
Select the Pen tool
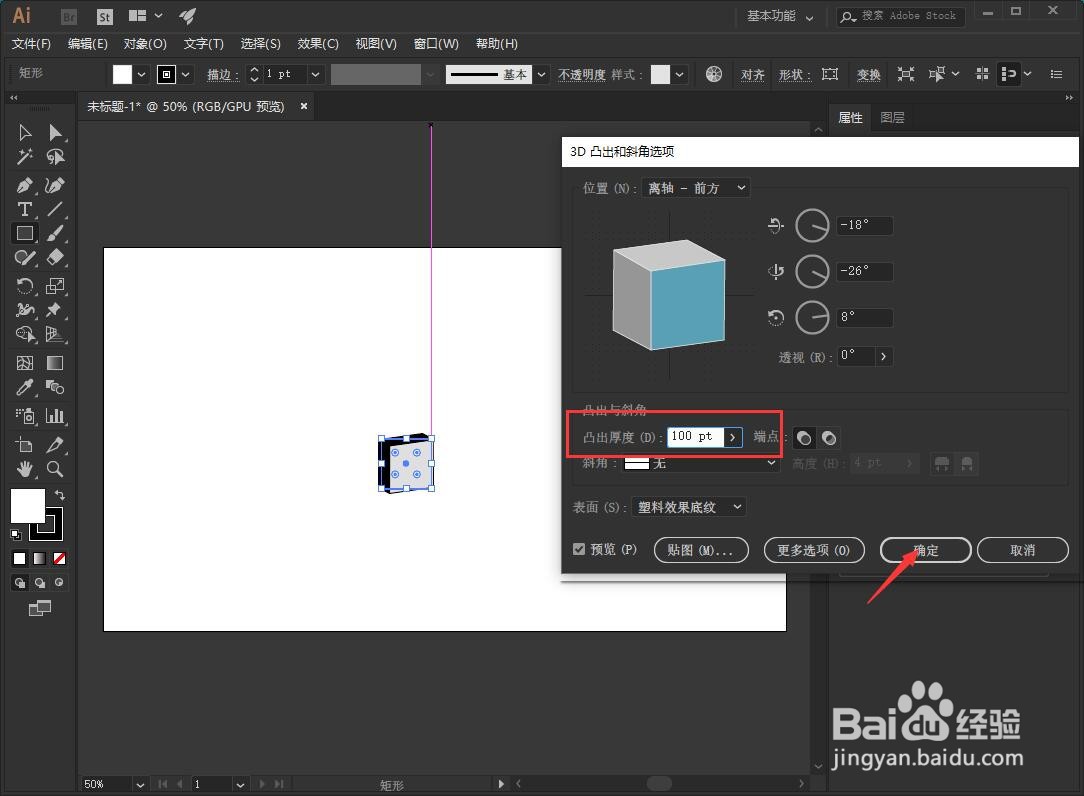coord(25,185)
